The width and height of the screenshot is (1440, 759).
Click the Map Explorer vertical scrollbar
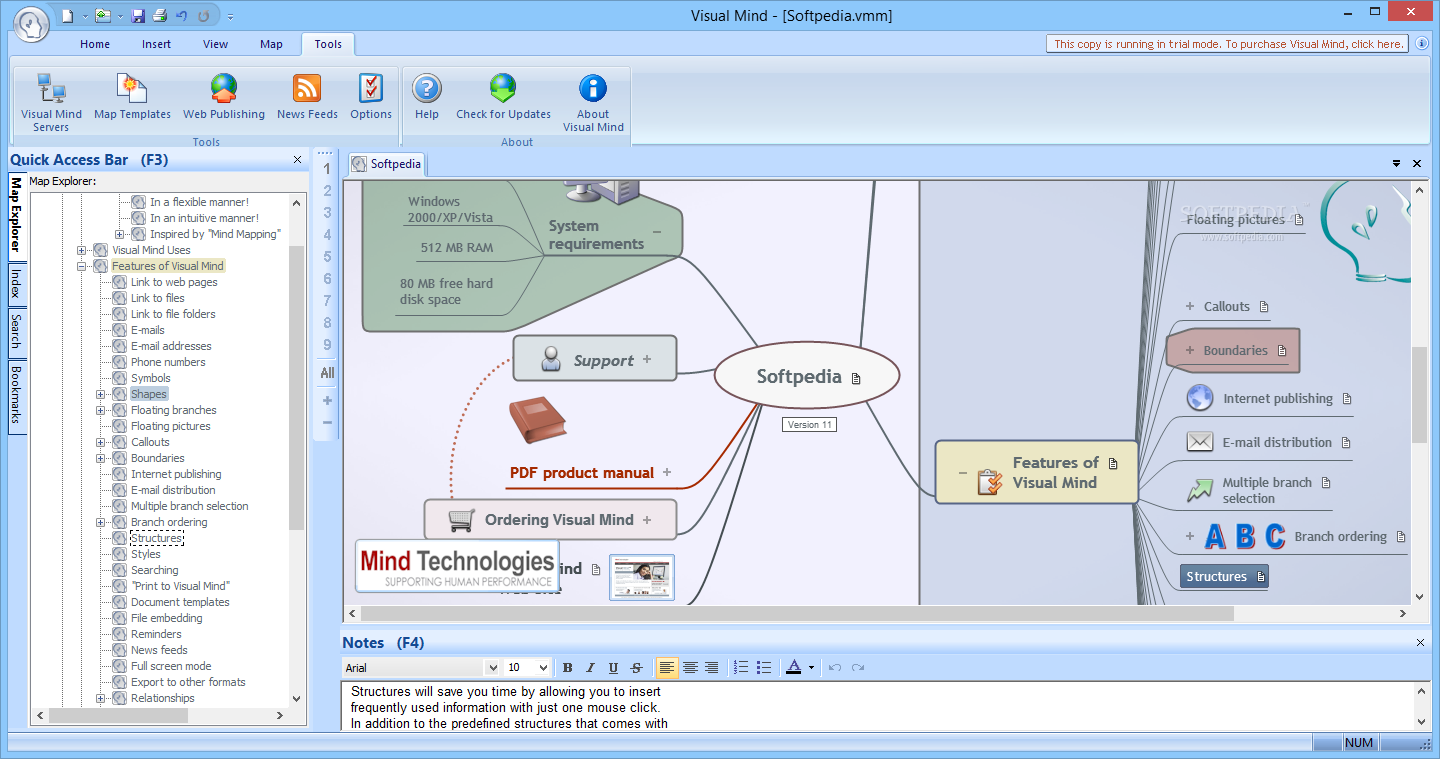tap(296, 387)
